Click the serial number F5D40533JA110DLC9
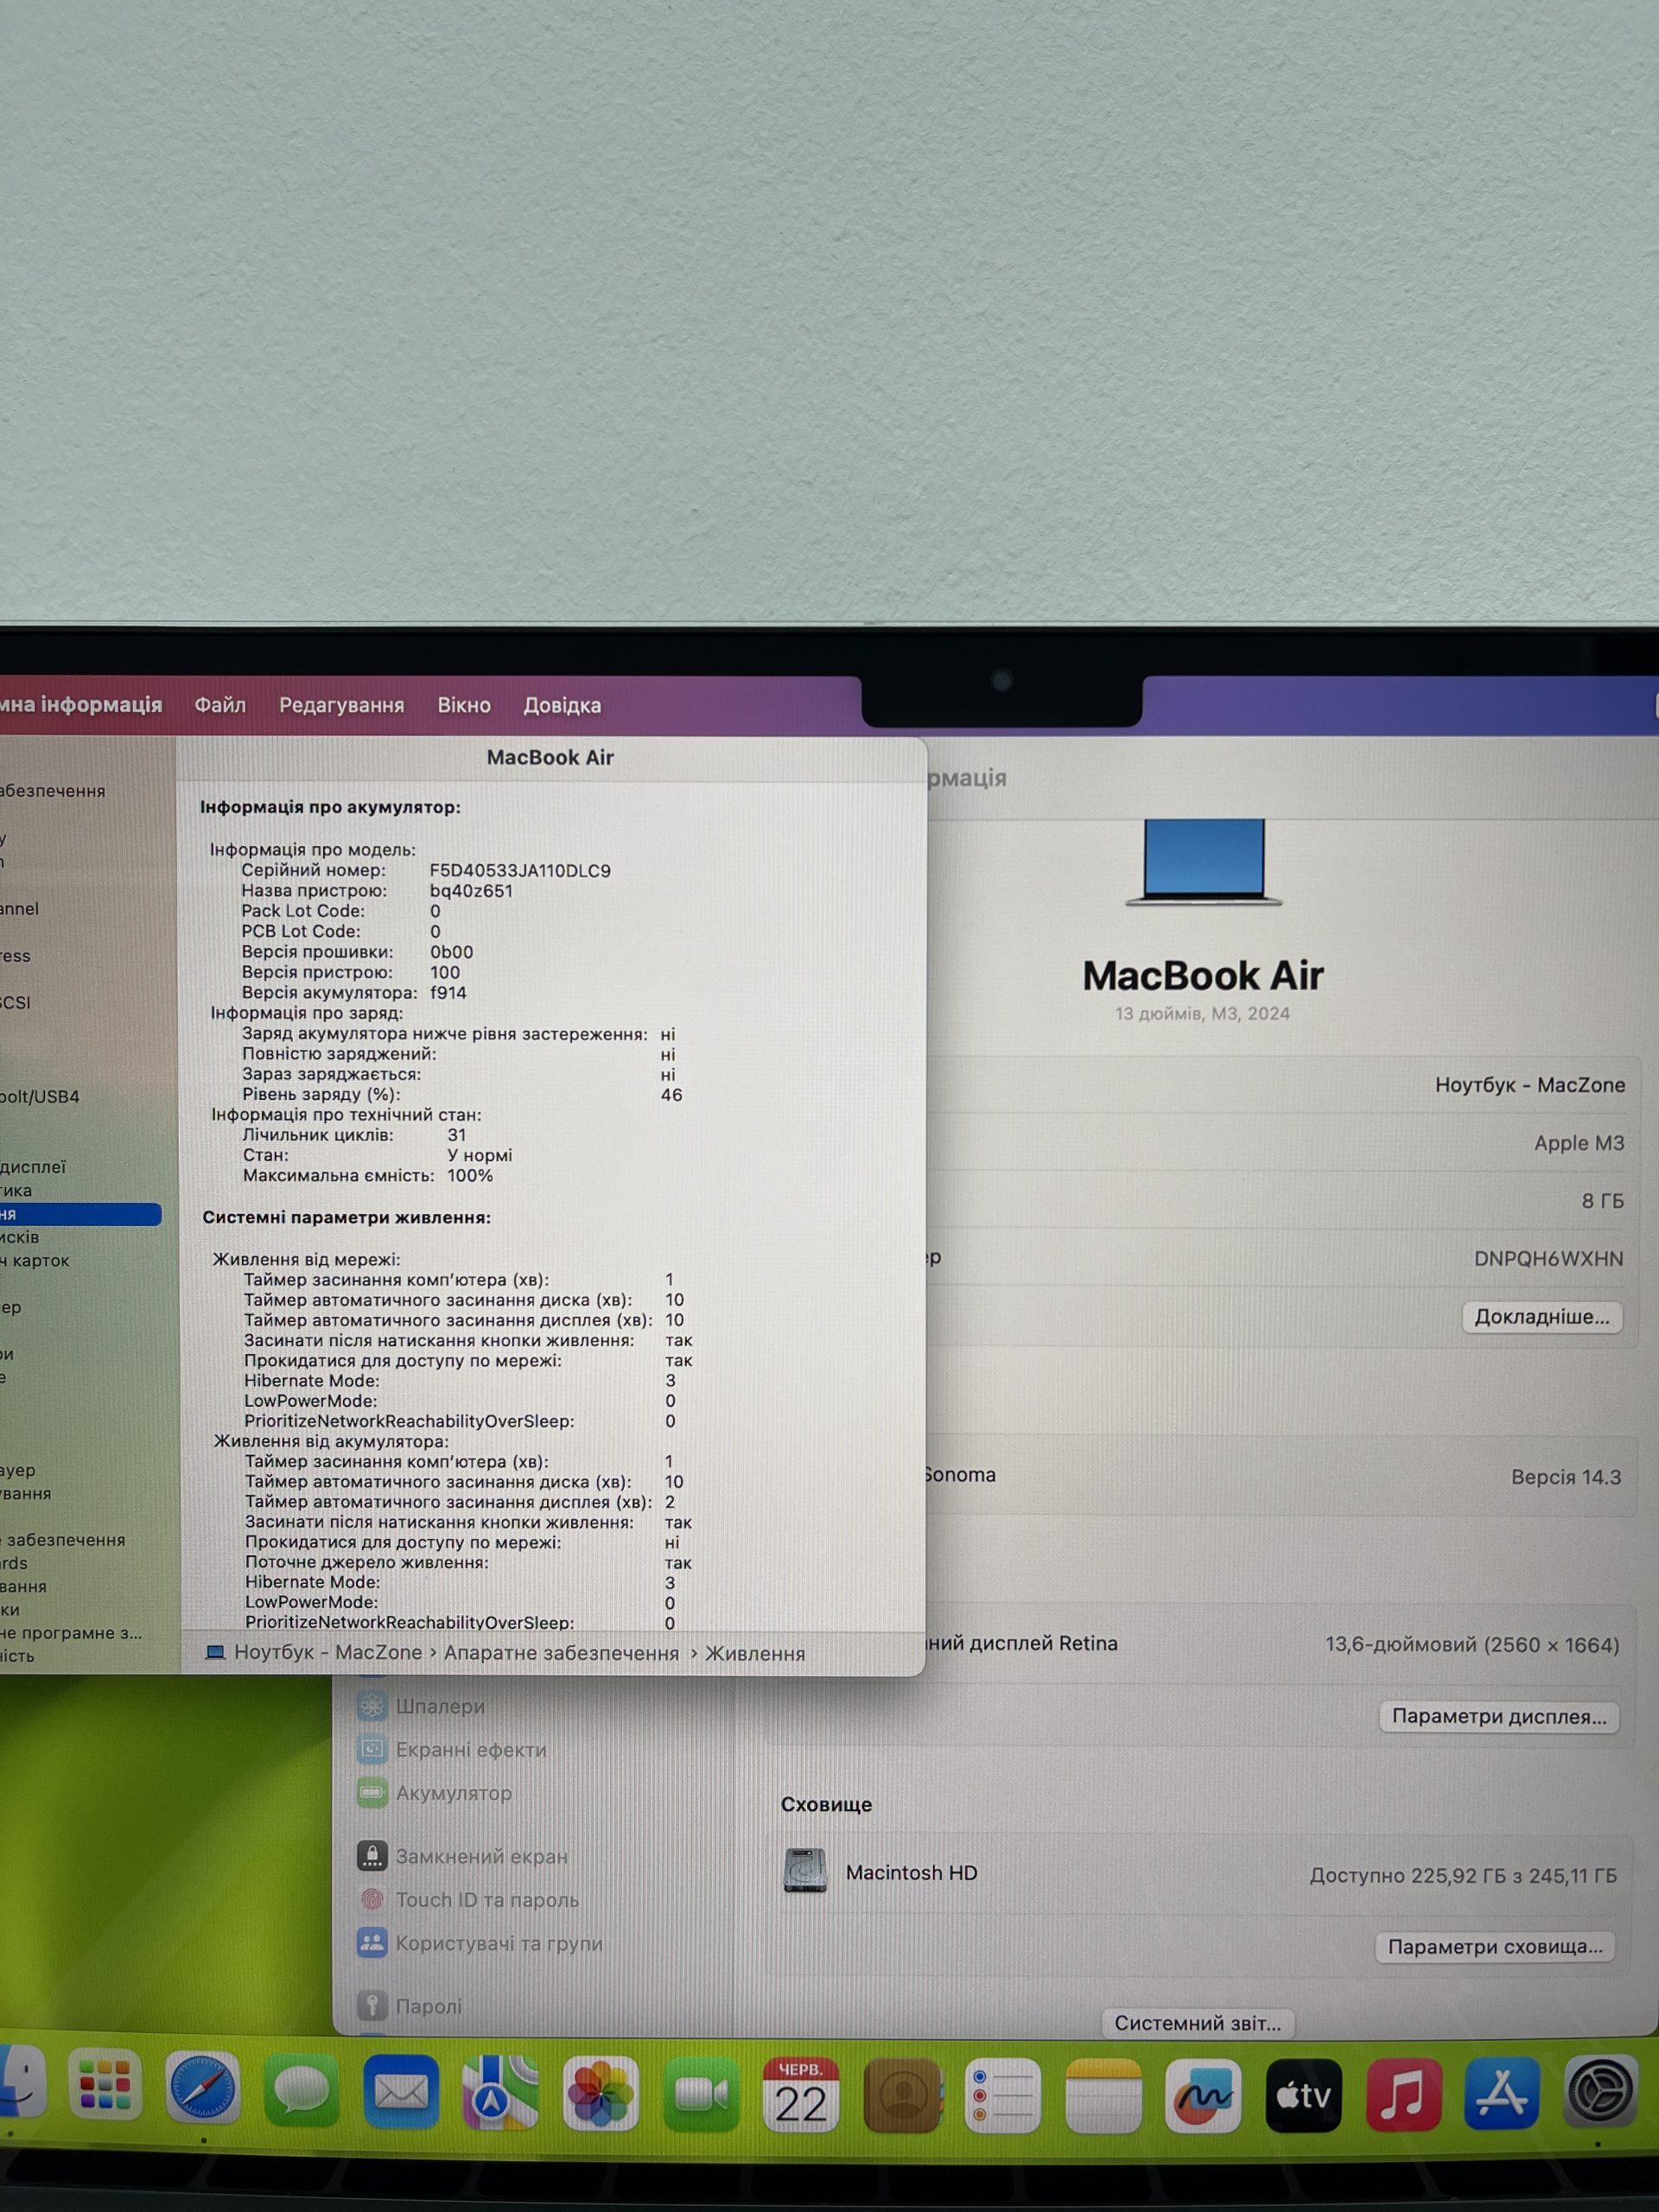 point(520,870)
